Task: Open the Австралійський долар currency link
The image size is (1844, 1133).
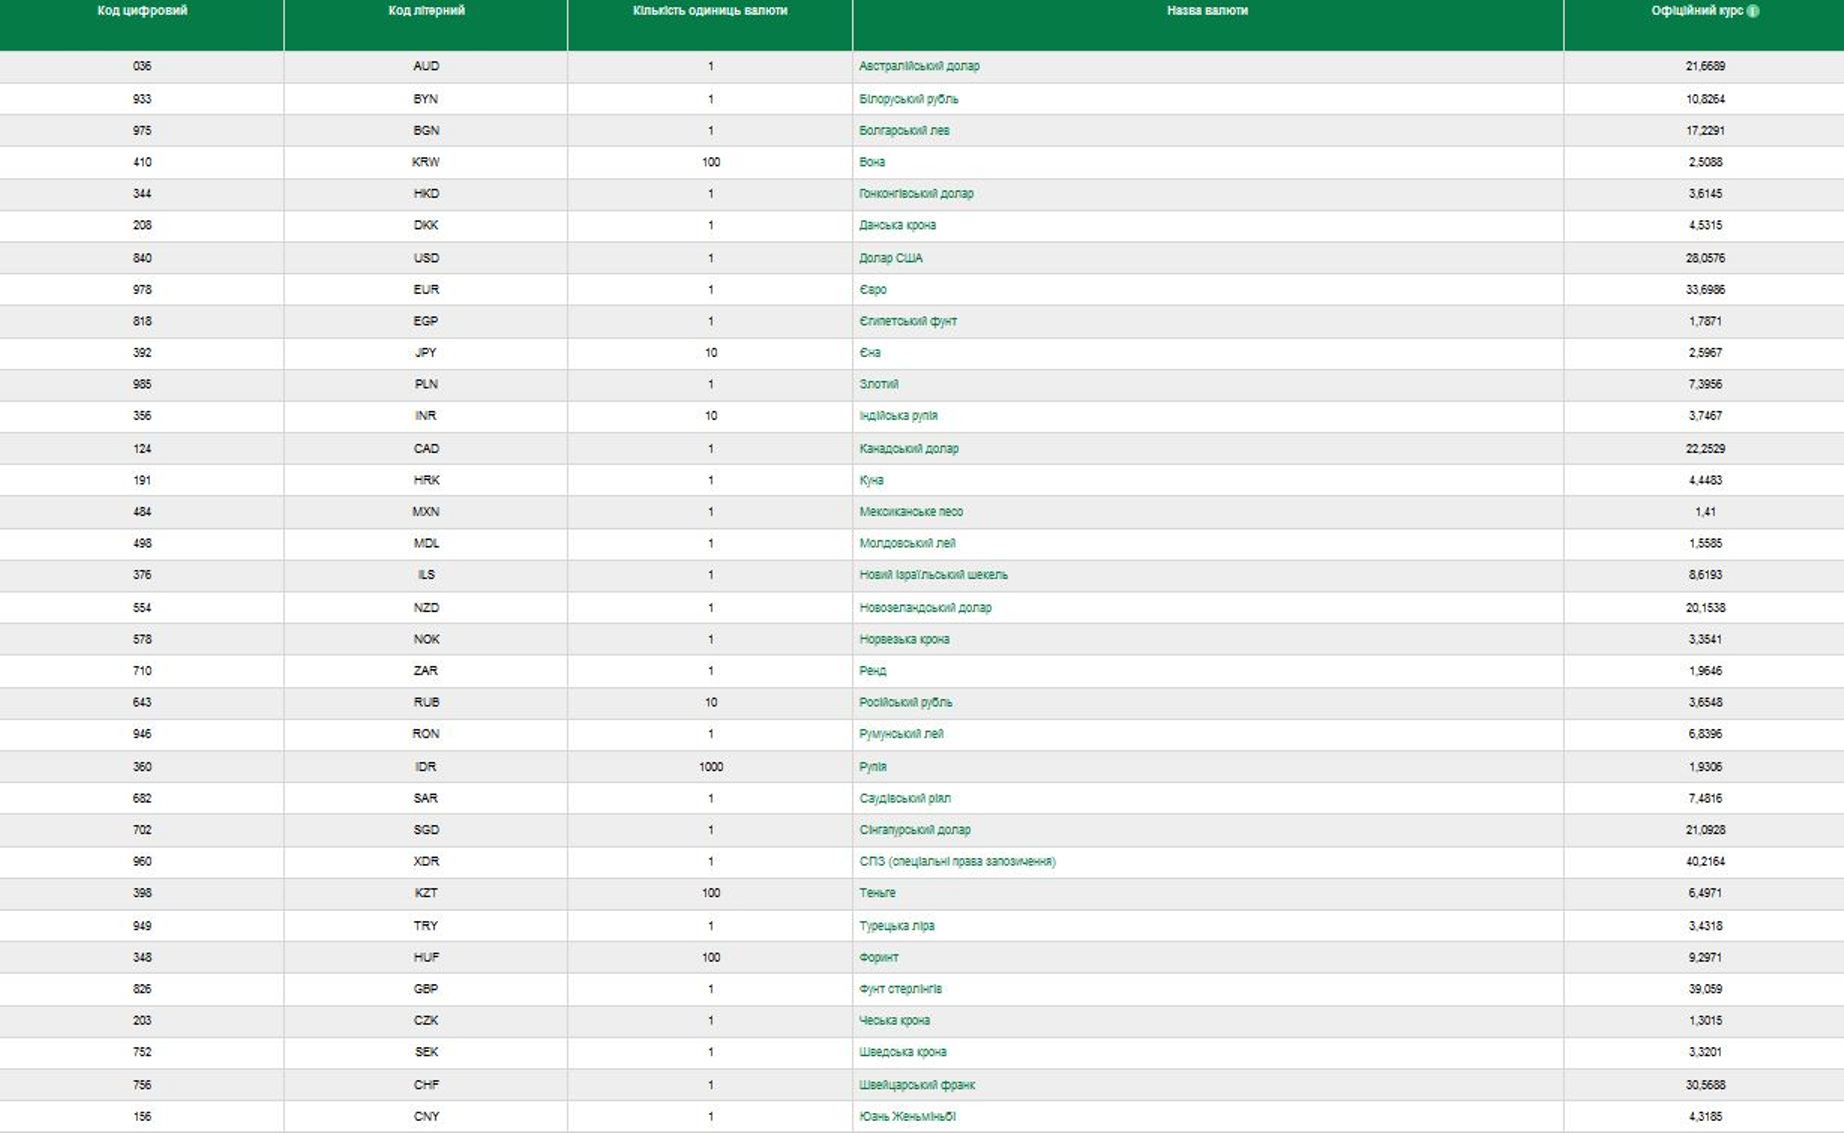Action: coord(919,66)
